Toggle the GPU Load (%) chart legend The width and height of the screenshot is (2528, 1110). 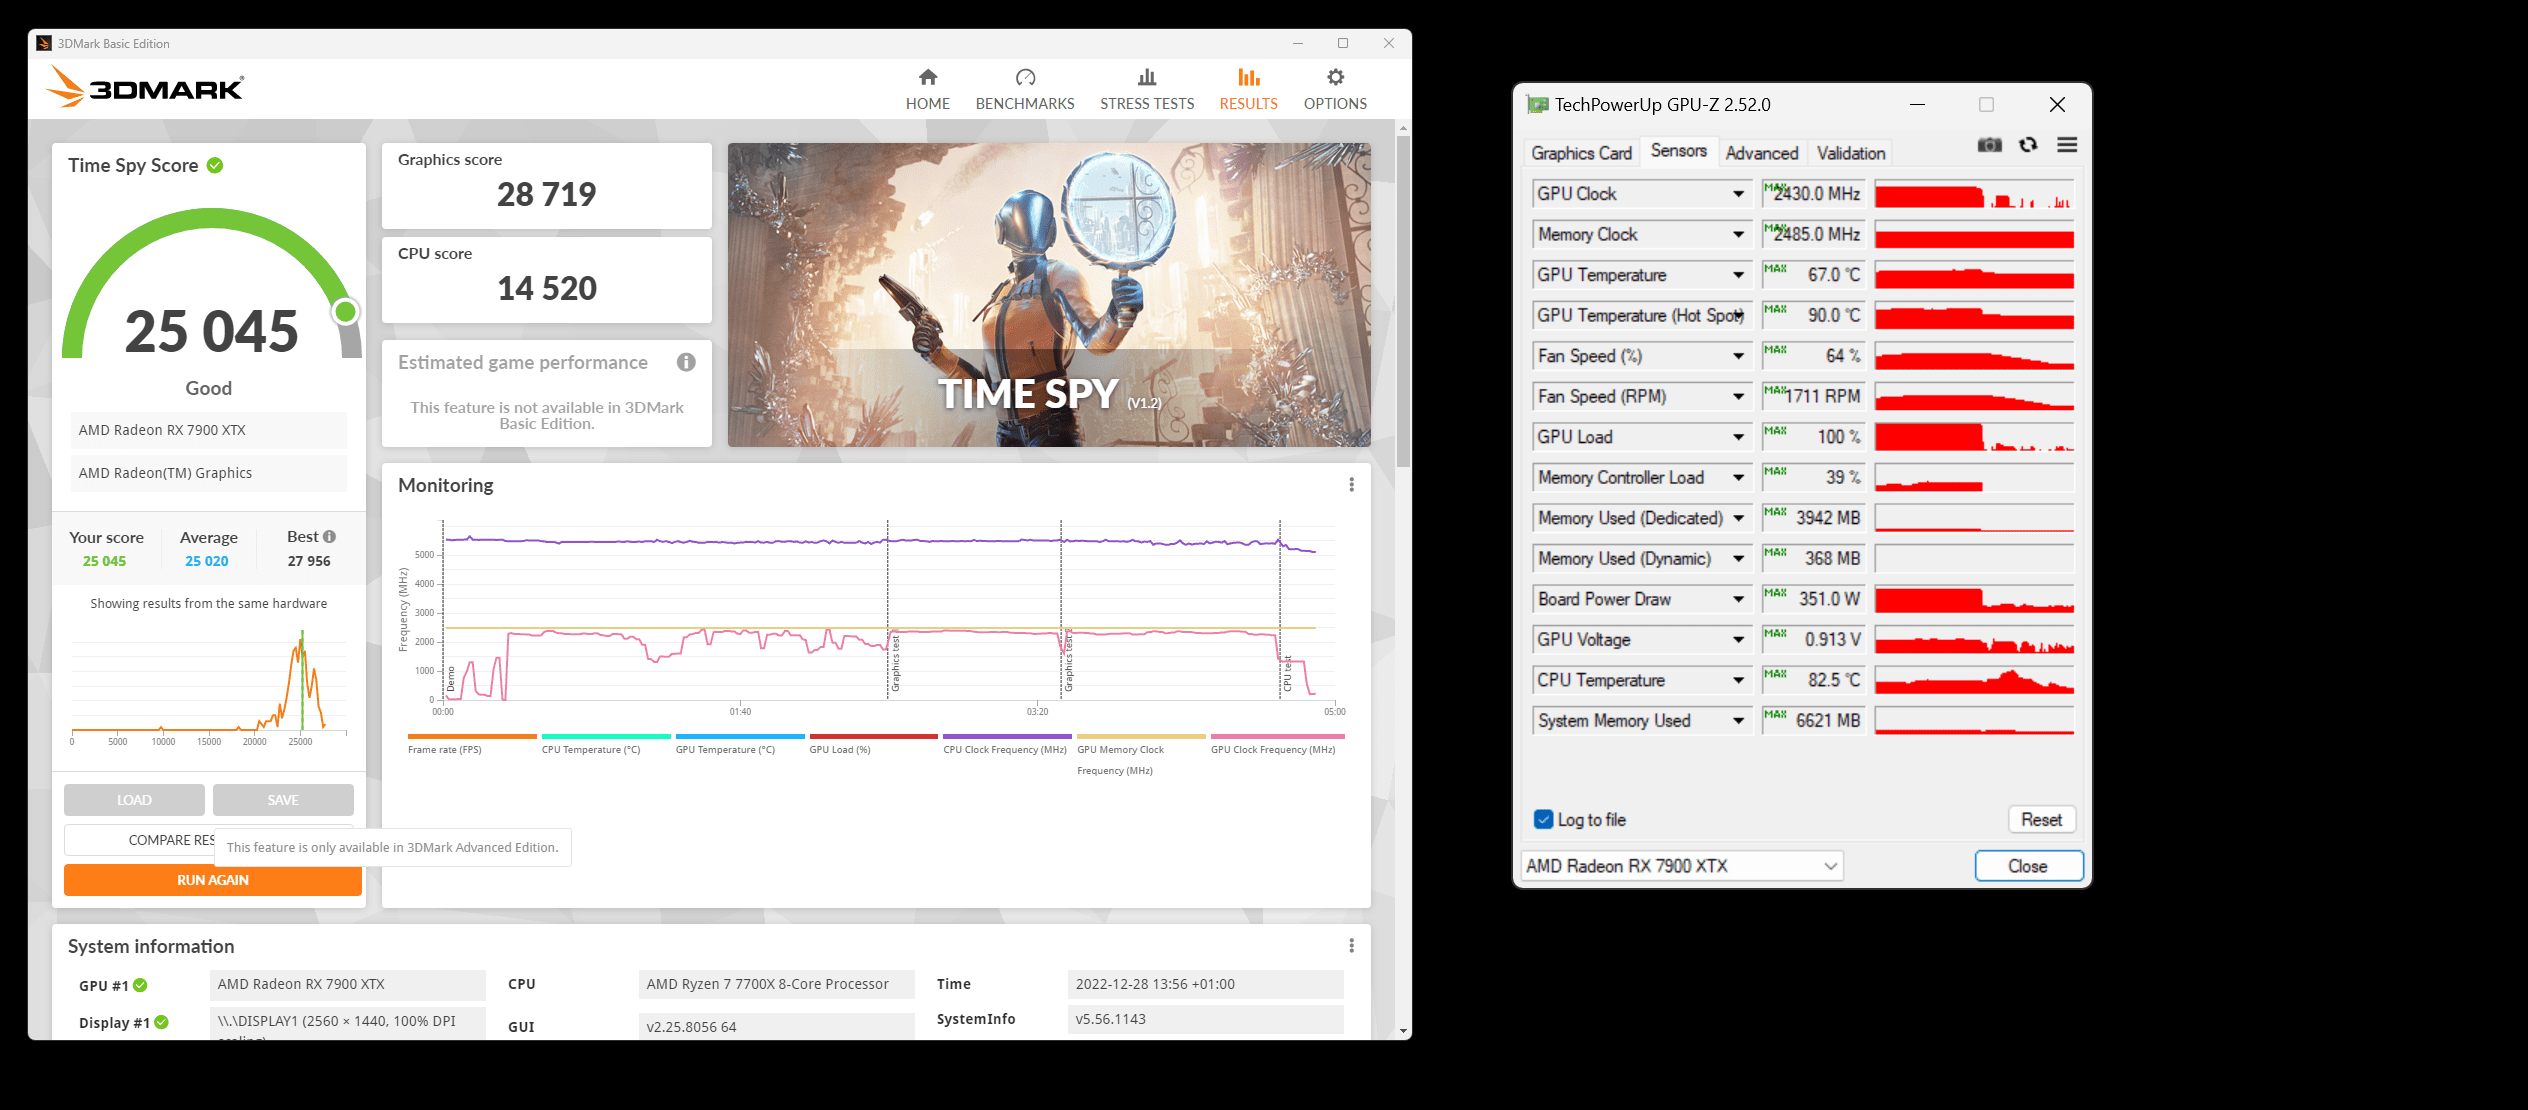coord(873,743)
